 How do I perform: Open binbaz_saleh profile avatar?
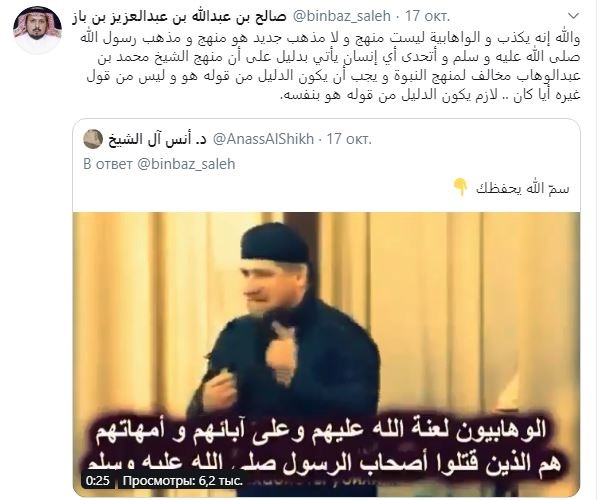[37, 30]
